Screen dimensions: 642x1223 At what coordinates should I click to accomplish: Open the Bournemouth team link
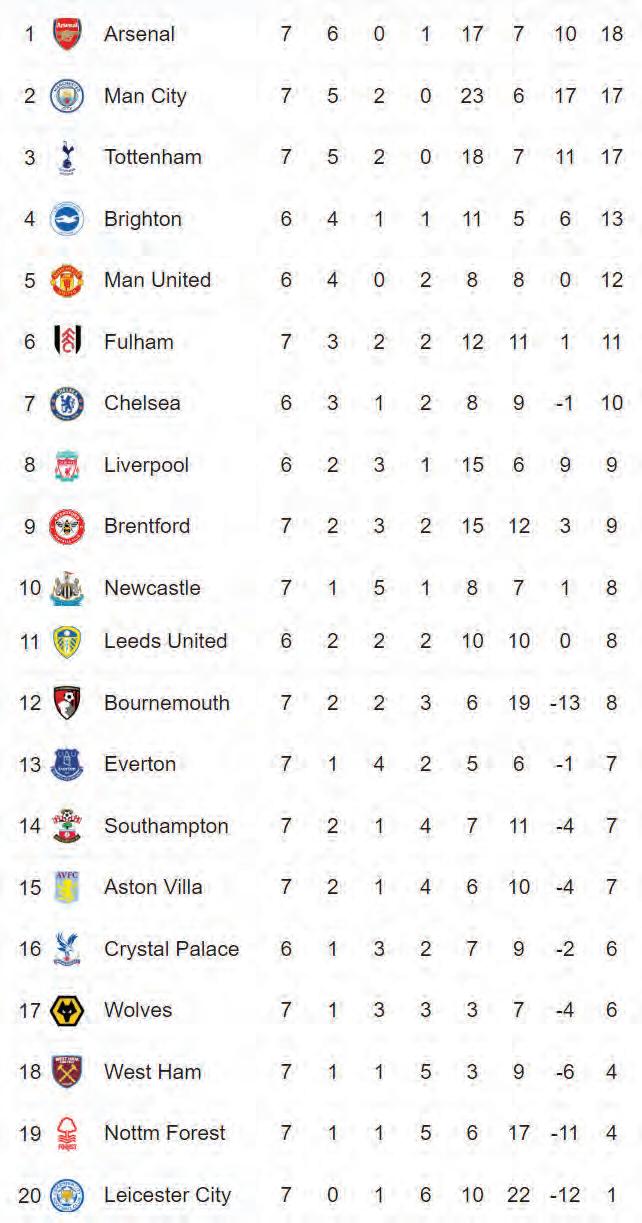(166, 703)
